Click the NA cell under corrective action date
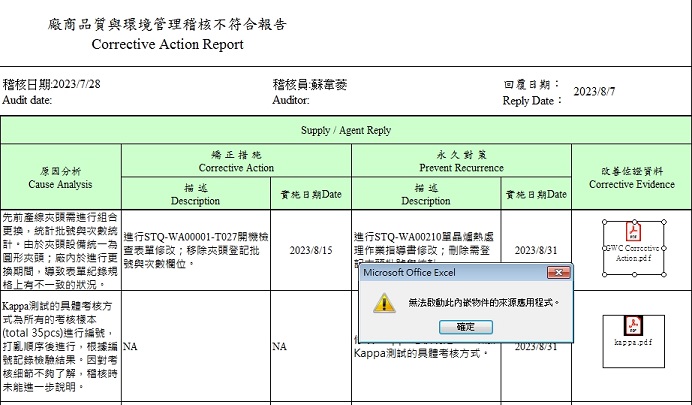 click(x=311, y=346)
